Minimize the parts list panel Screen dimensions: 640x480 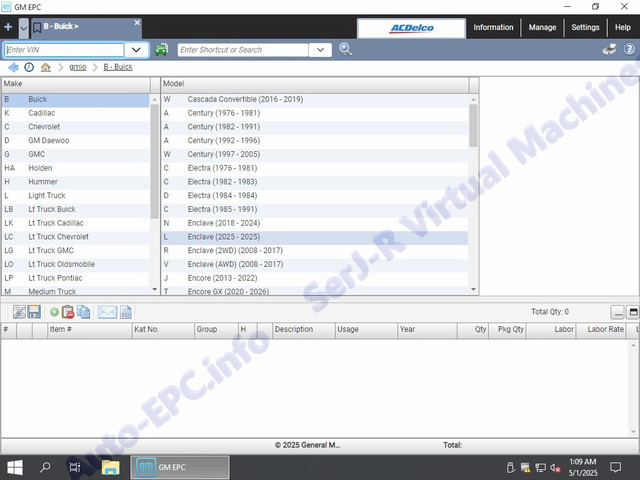618,312
